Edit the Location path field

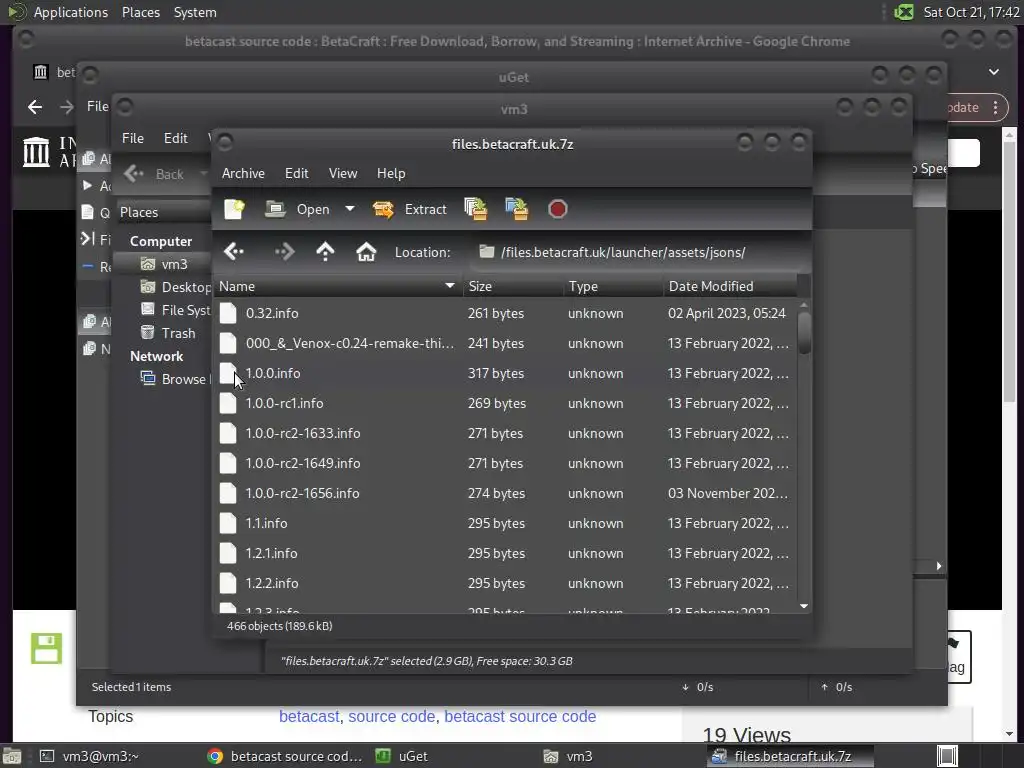point(637,252)
